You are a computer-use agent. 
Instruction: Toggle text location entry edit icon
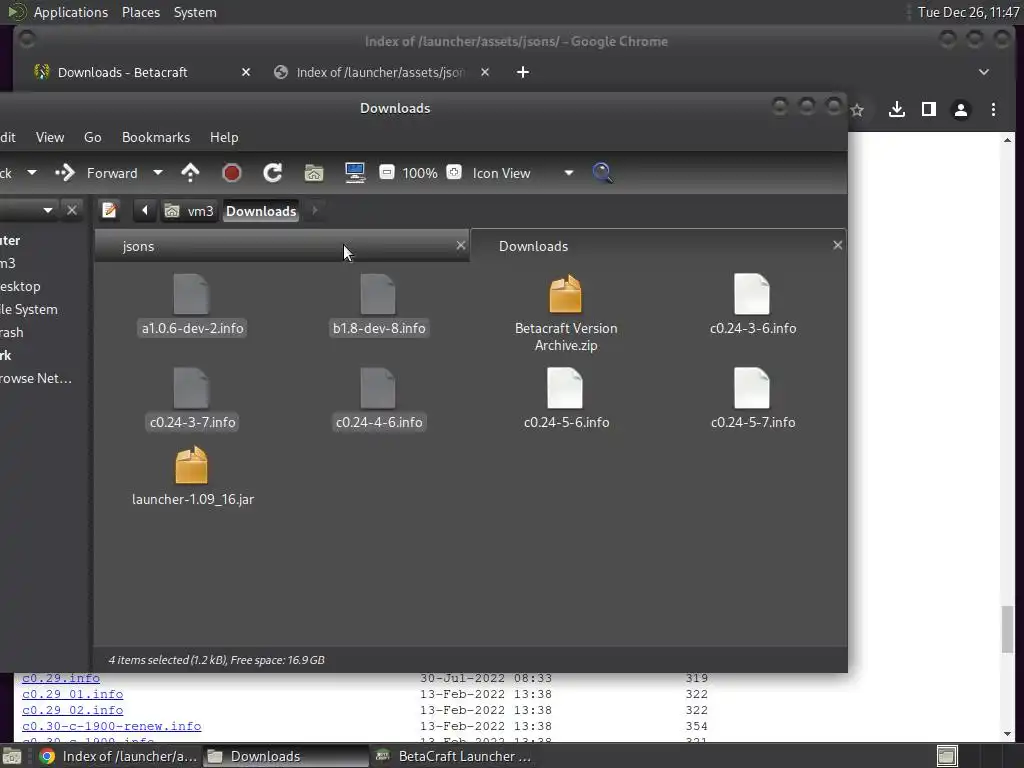point(109,210)
